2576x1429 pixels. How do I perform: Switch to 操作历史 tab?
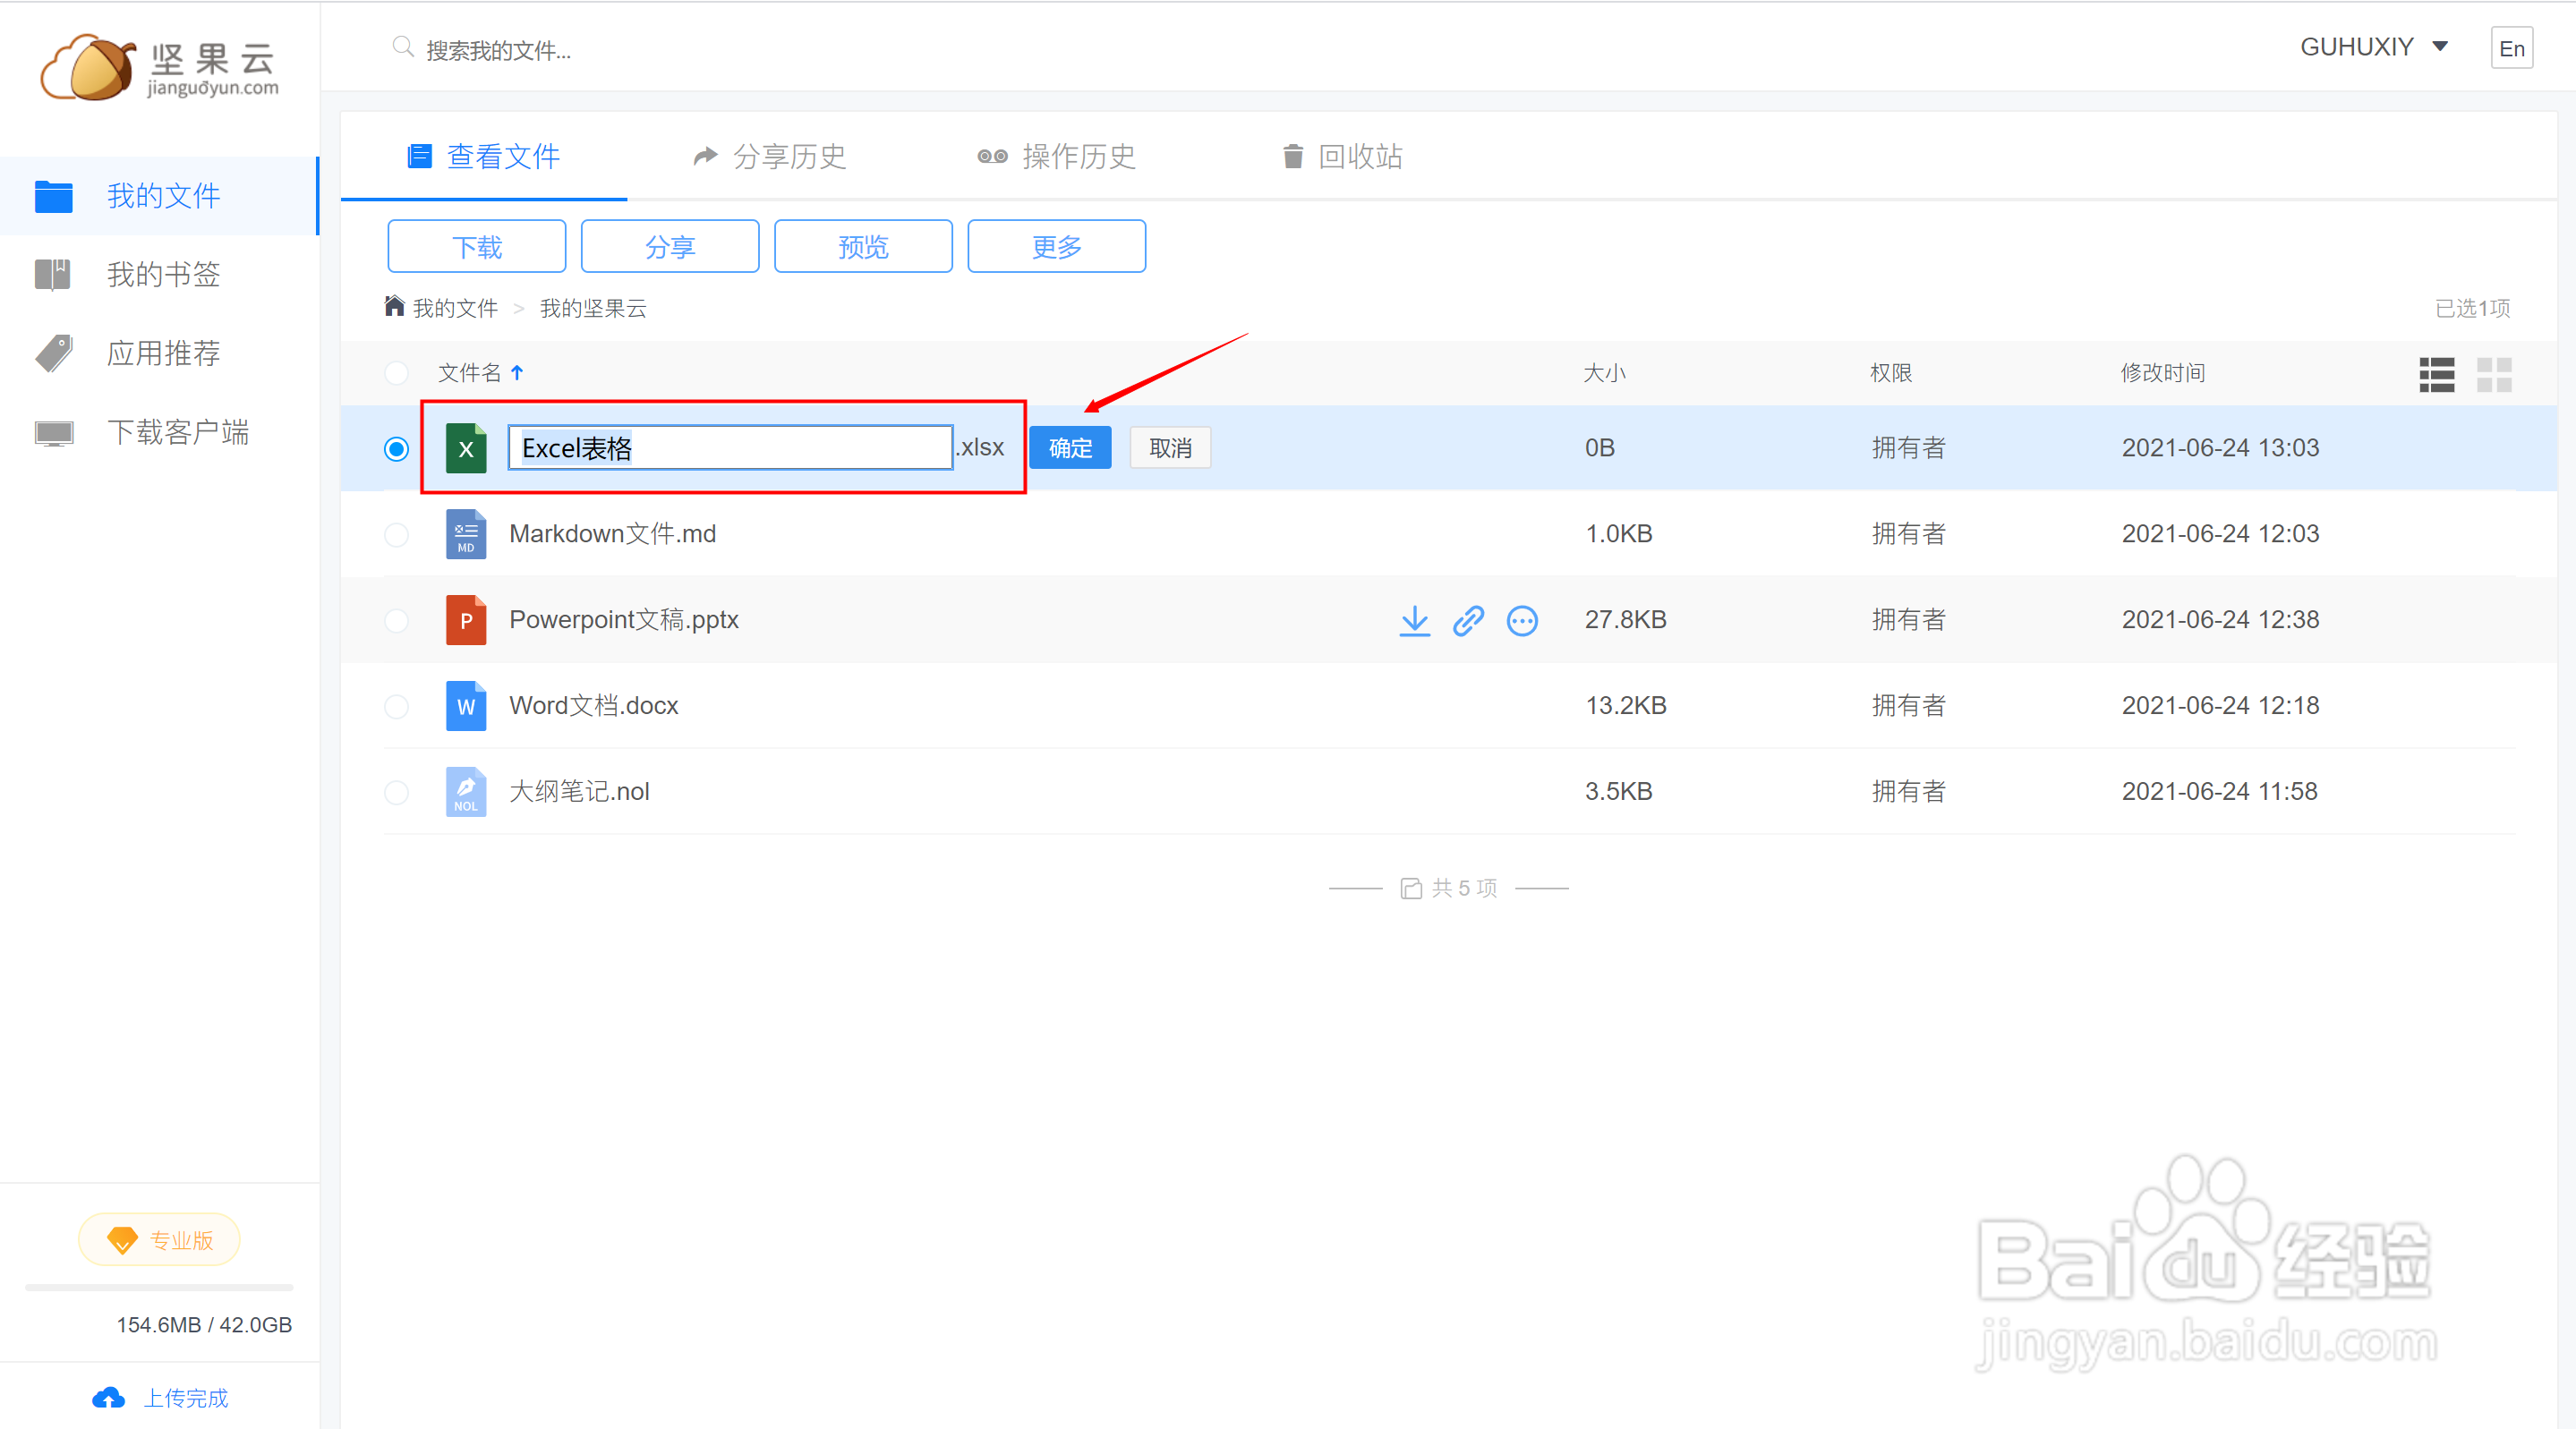(1056, 156)
